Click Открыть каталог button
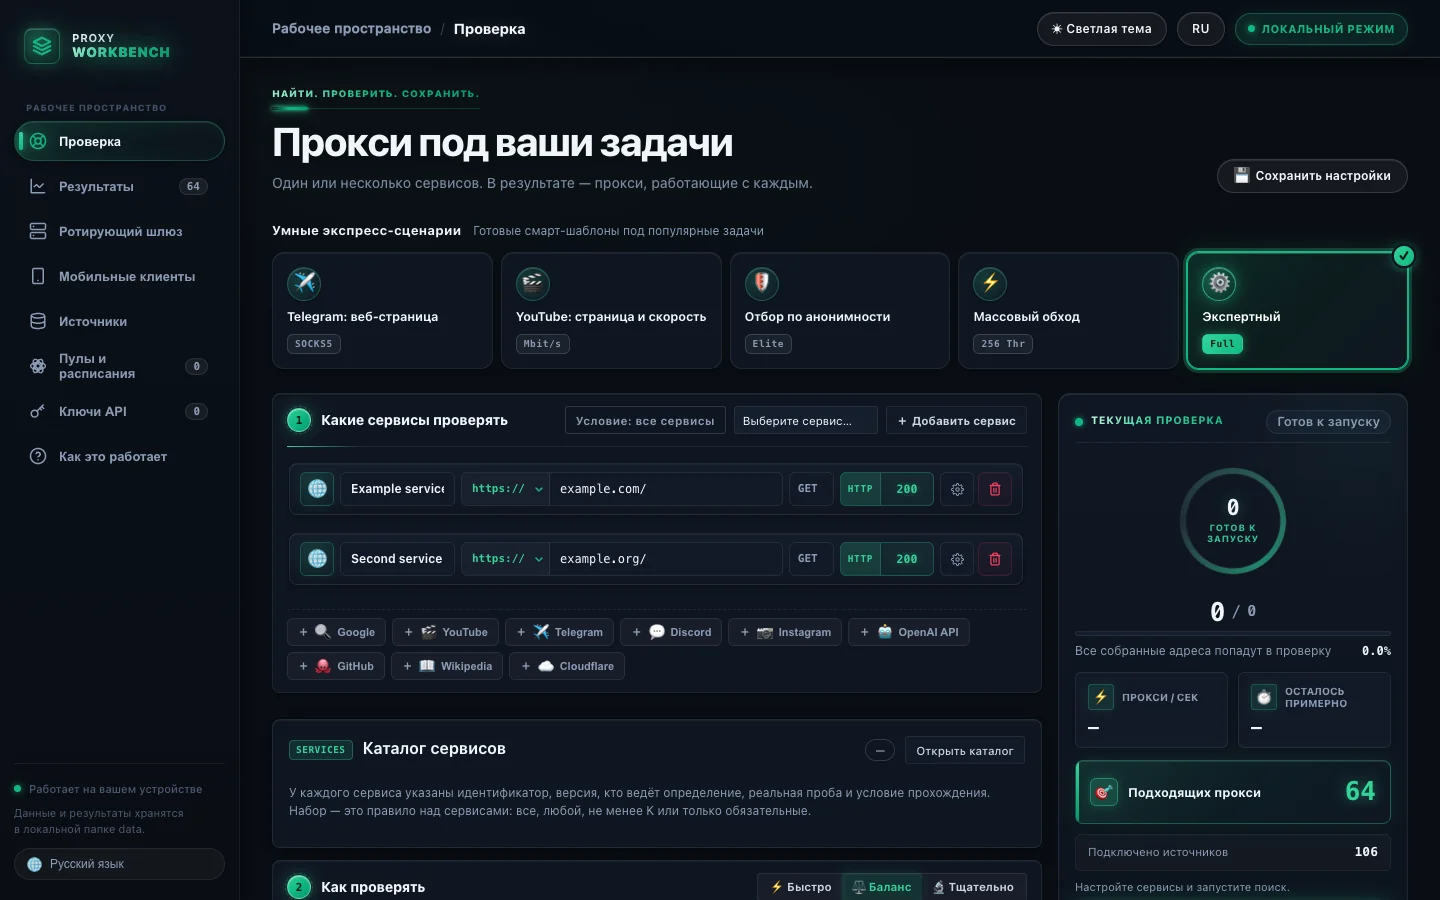The height and width of the screenshot is (900, 1440). point(964,751)
